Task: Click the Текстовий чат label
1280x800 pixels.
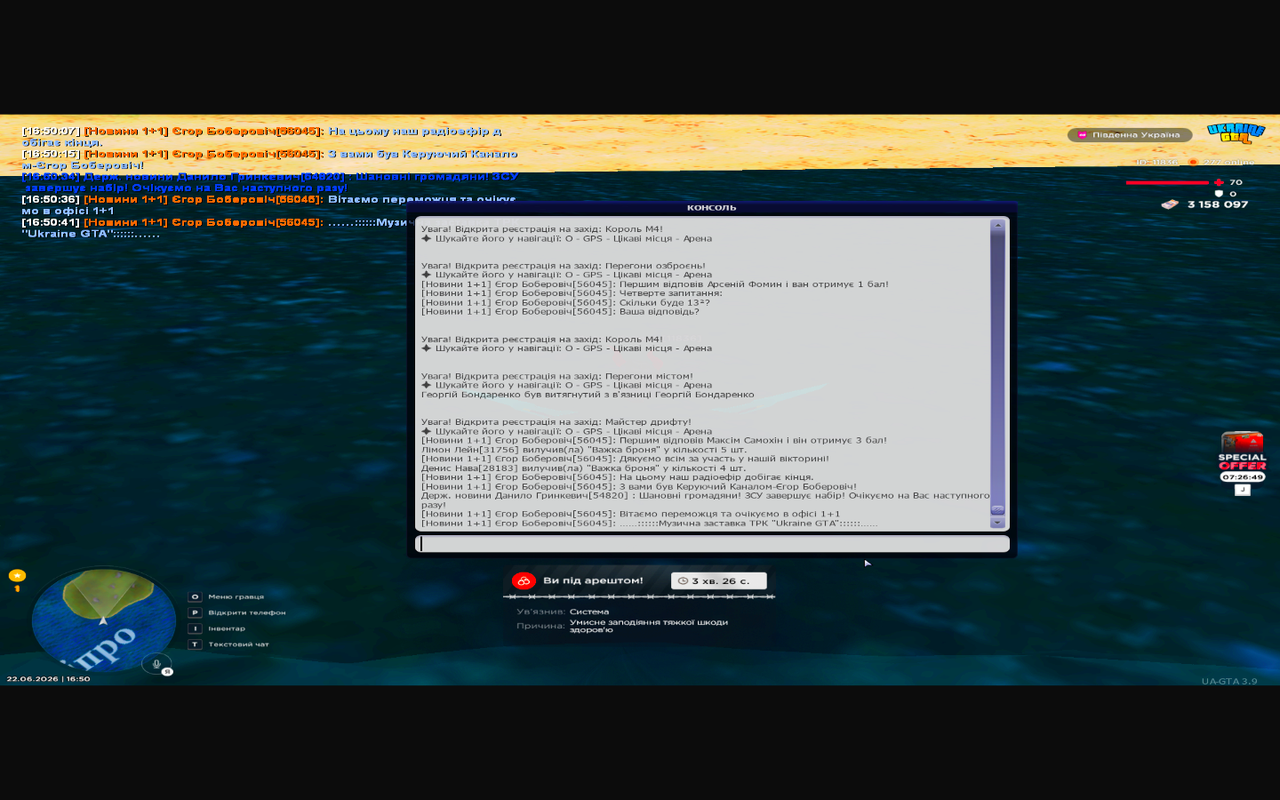Action: tap(238, 644)
